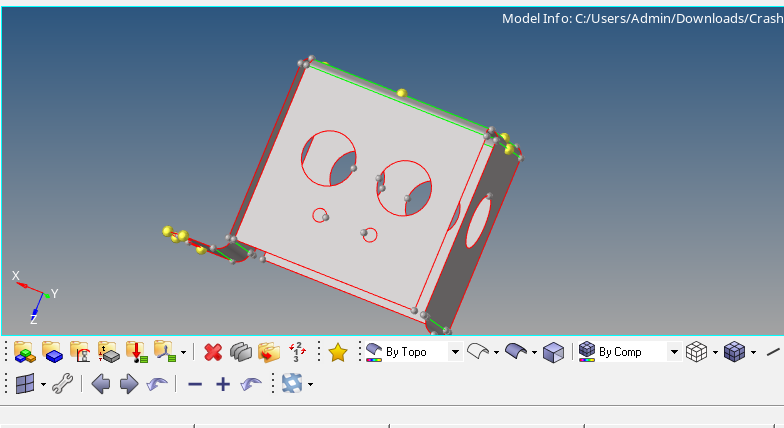
Task: Click the page window layout icon
Action: click(25, 384)
